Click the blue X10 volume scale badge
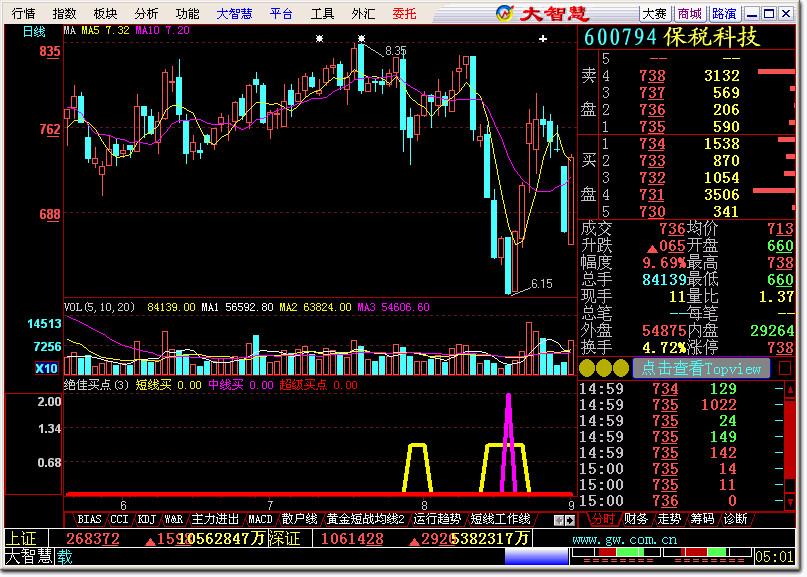Image resolution: width=807 pixels, height=577 pixels. 46,368
